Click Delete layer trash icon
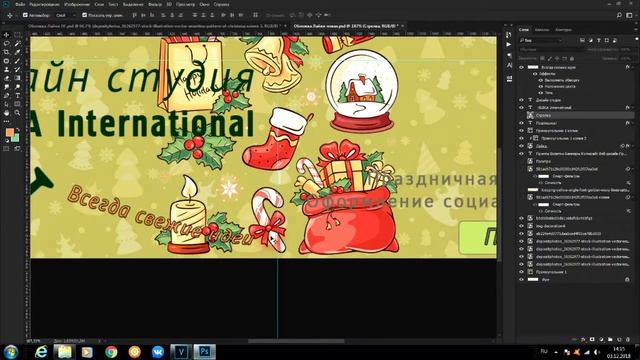Screen dimensions: 640x360 click(628, 339)
